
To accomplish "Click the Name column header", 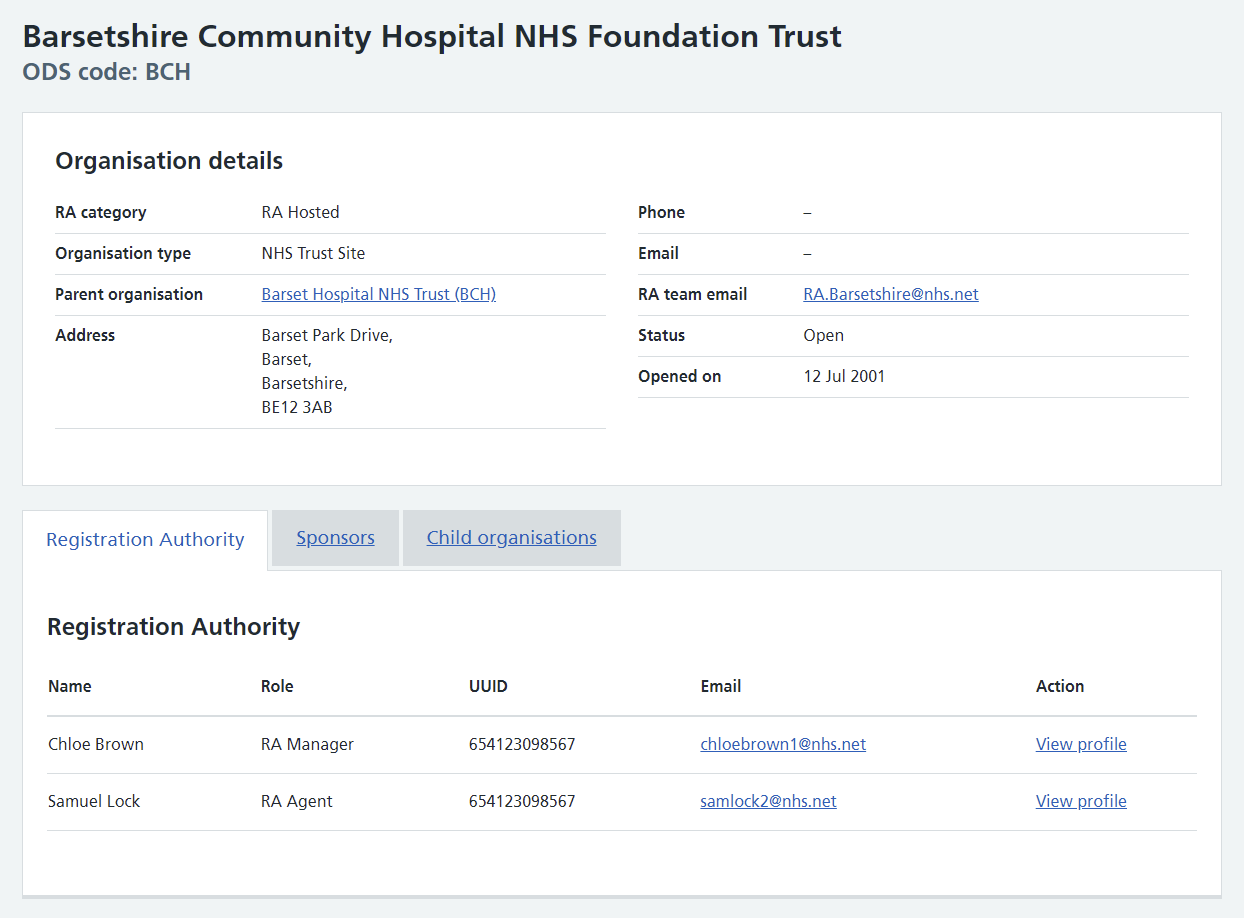I will (x=69, y=686).
